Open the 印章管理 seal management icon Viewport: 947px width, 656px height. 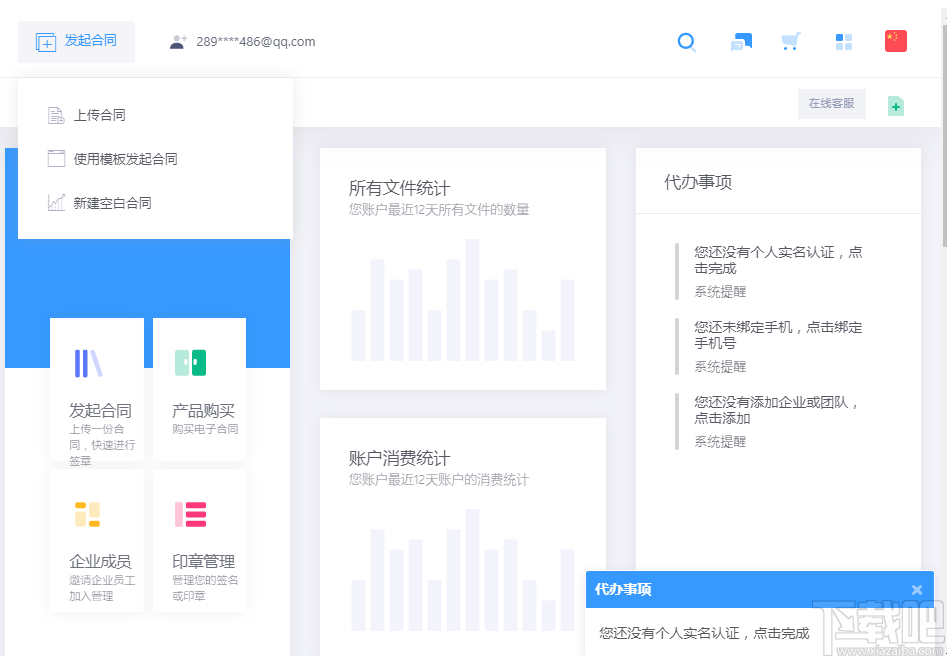tap(190, 513)
